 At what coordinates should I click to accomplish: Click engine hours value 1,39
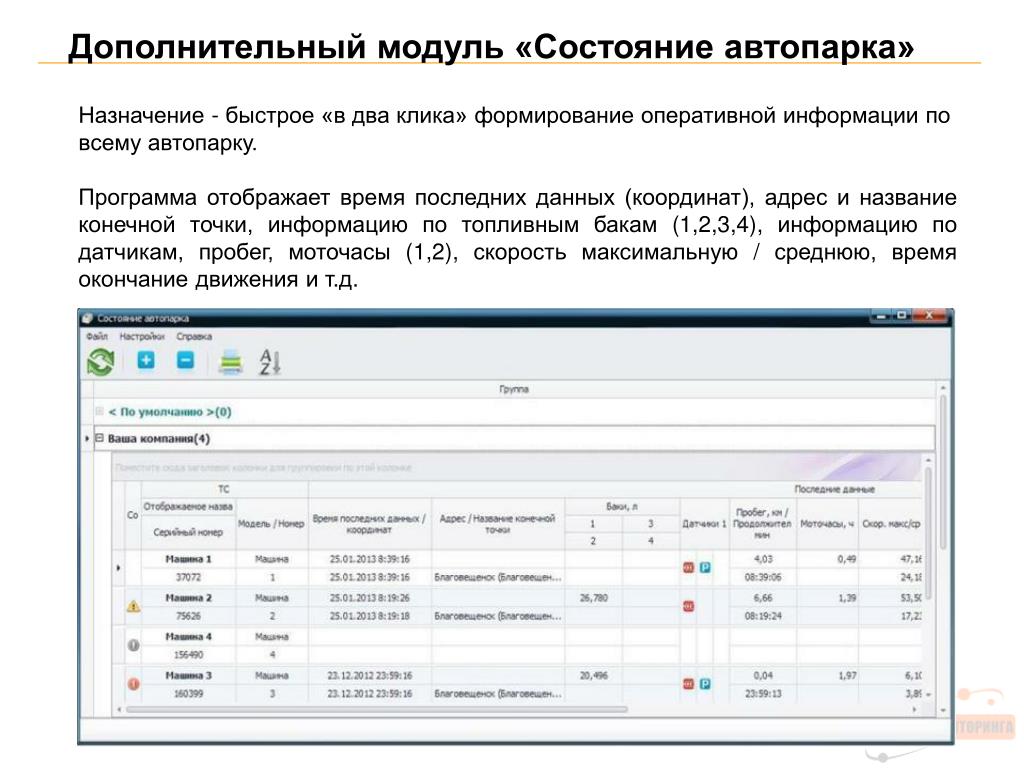(x=847, y=598)
